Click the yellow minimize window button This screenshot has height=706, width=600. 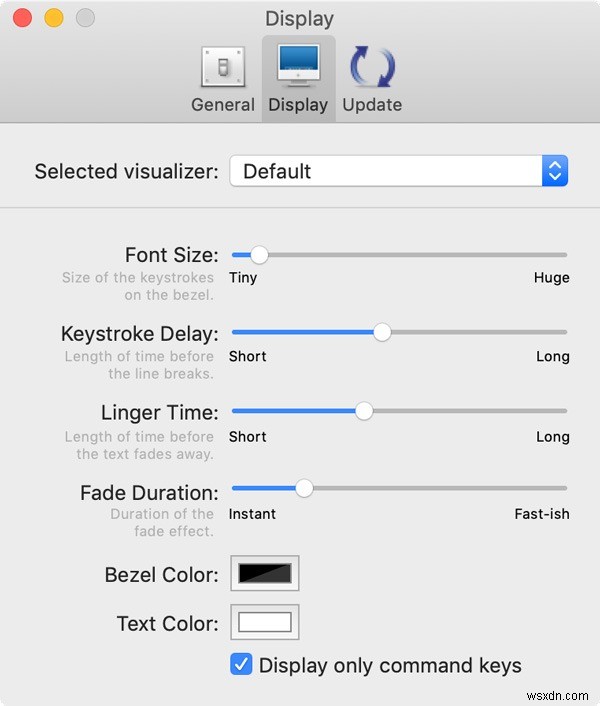(54, 18)
